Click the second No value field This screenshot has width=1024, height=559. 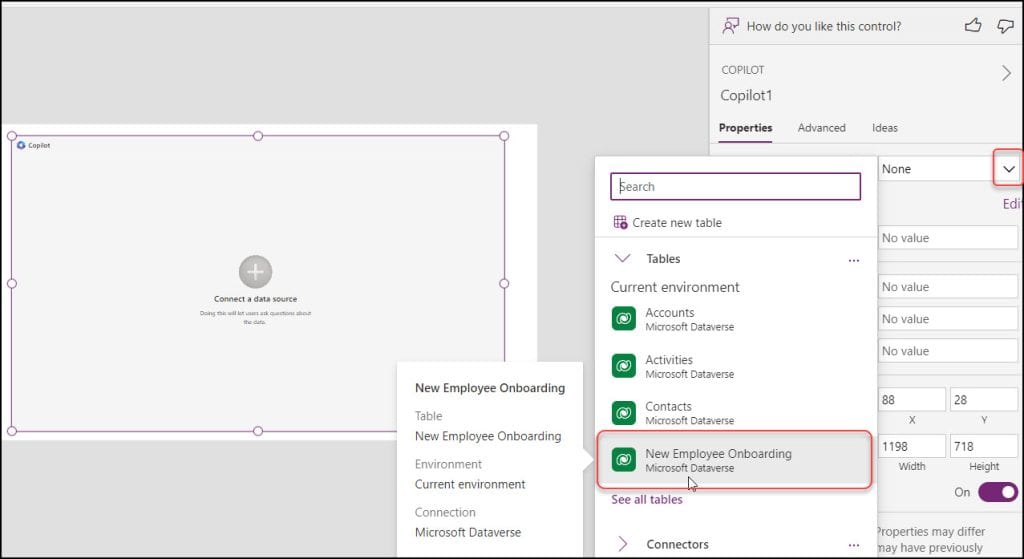tap(948, 287)
